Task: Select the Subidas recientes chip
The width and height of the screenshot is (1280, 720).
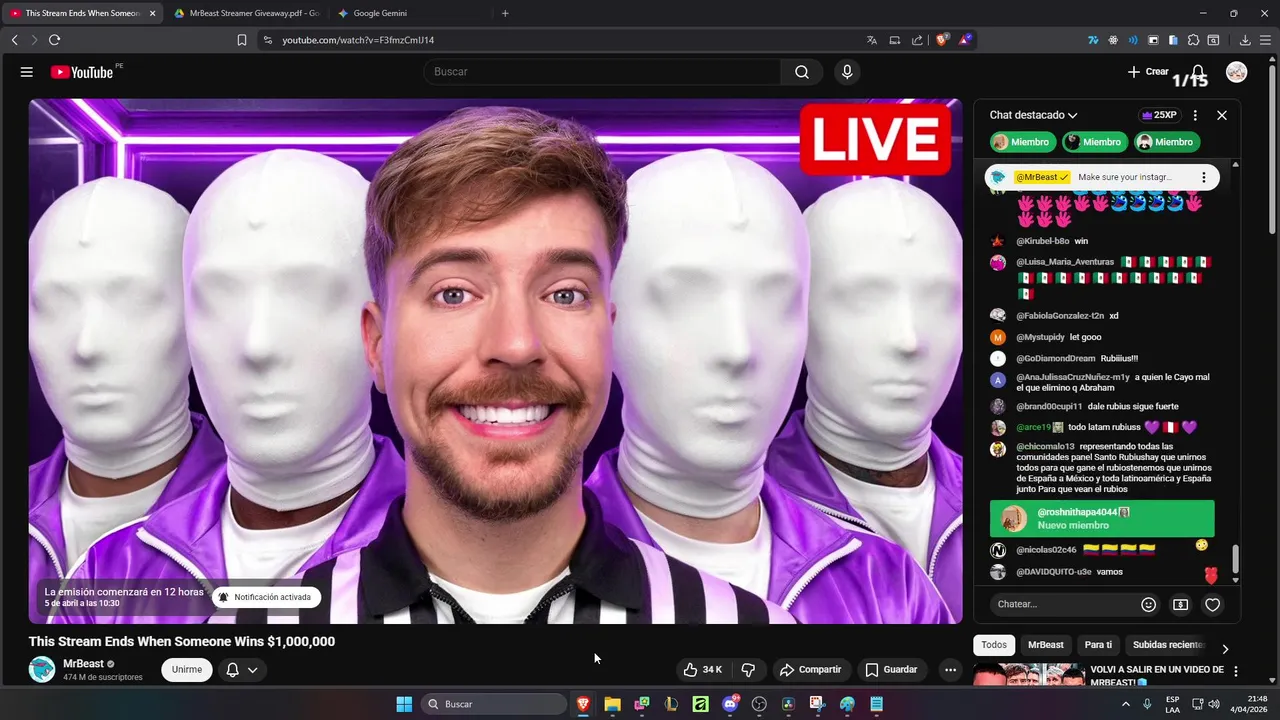Action: [x=1168, y=645]
